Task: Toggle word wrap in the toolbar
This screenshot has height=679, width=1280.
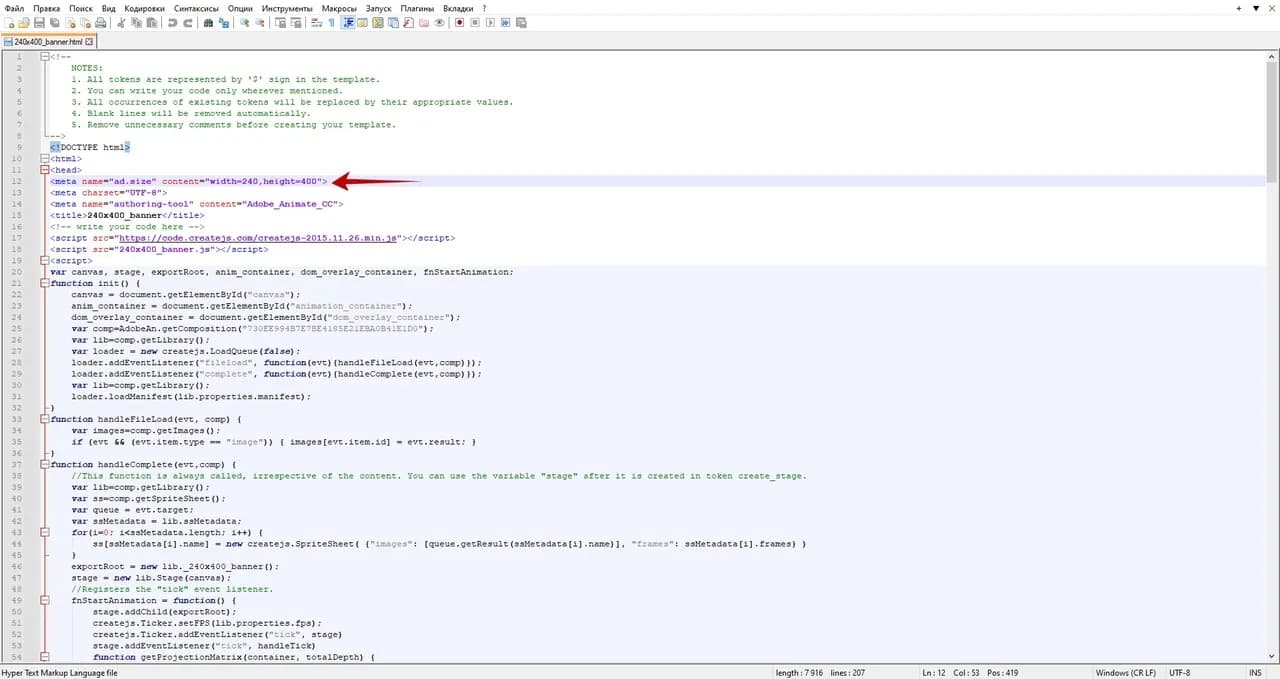Action: [x=319, y=23]
